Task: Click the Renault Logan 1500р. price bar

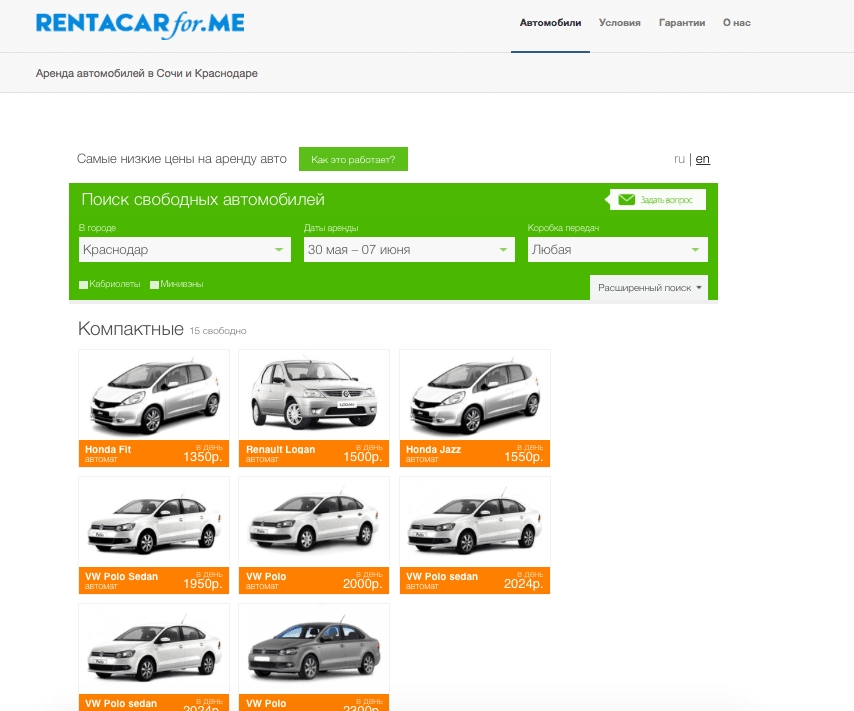Action: pyautogui.click(x=314, y=453)
